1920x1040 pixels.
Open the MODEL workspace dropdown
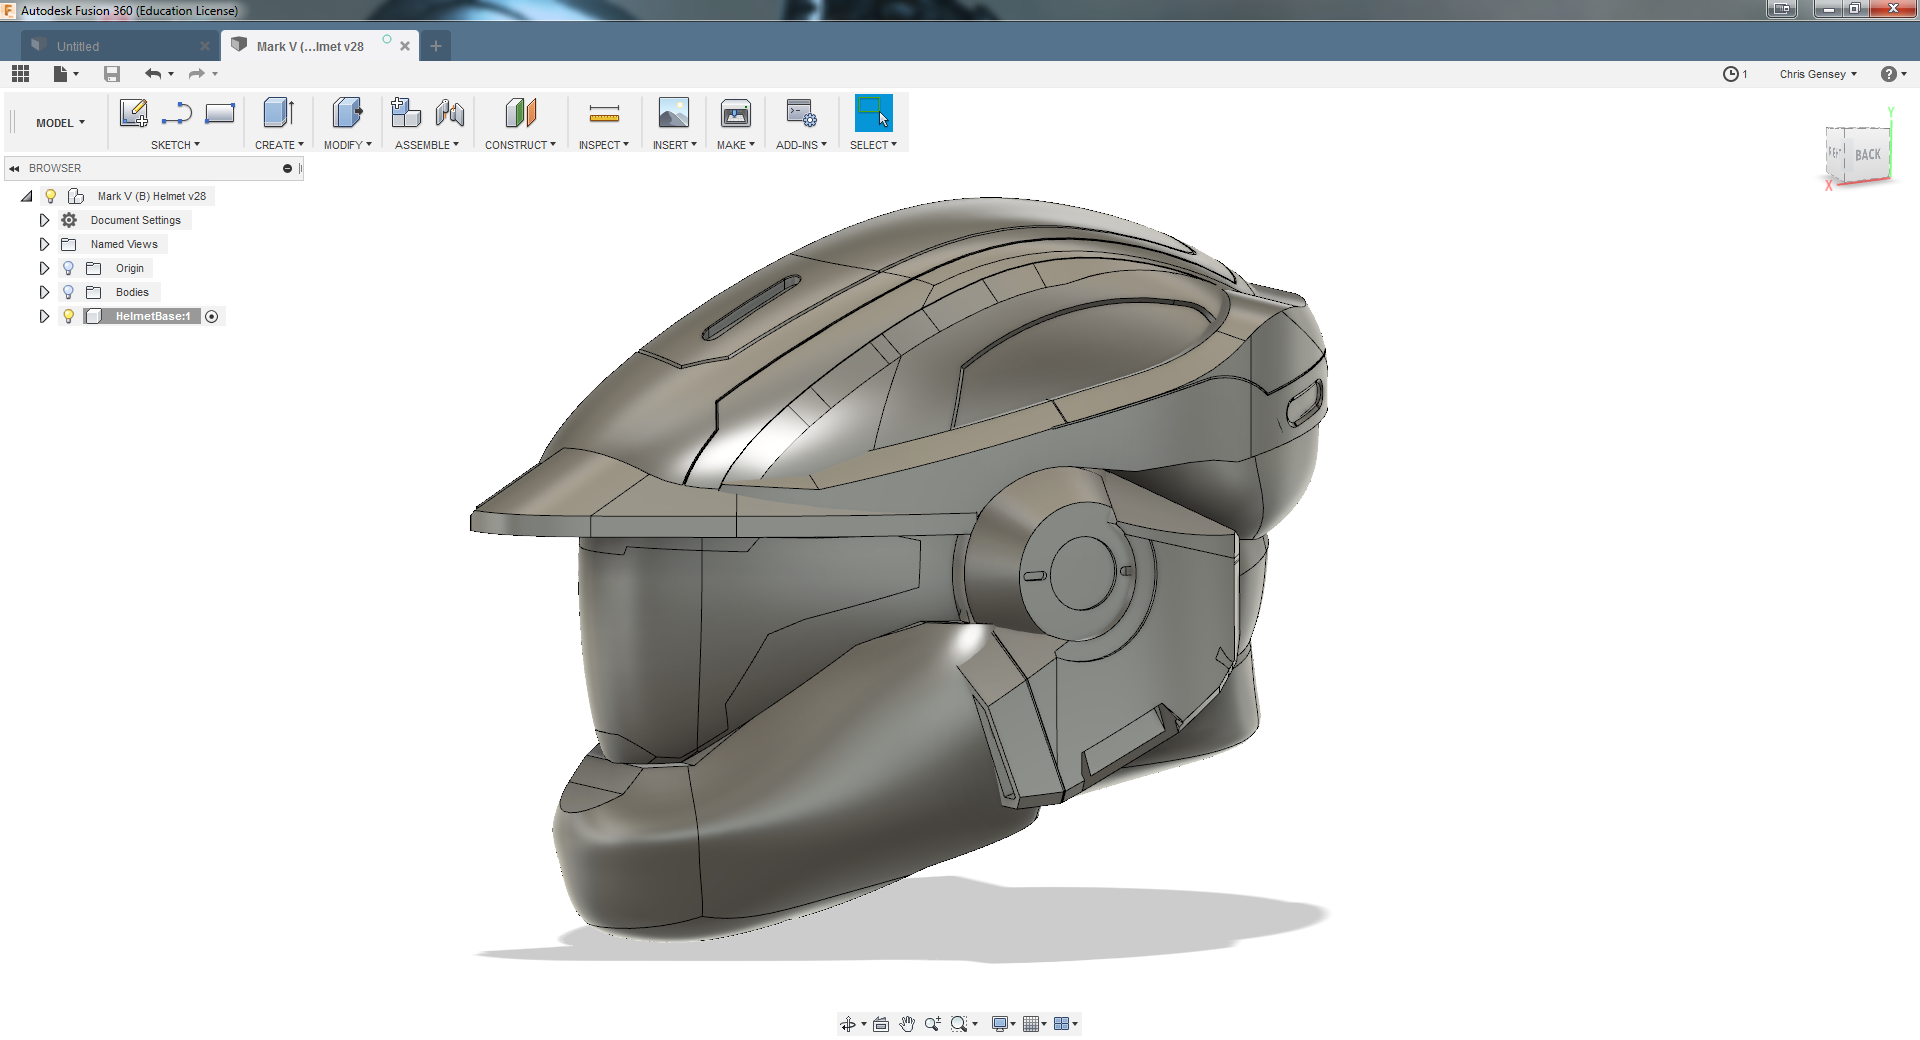point(60,123)
